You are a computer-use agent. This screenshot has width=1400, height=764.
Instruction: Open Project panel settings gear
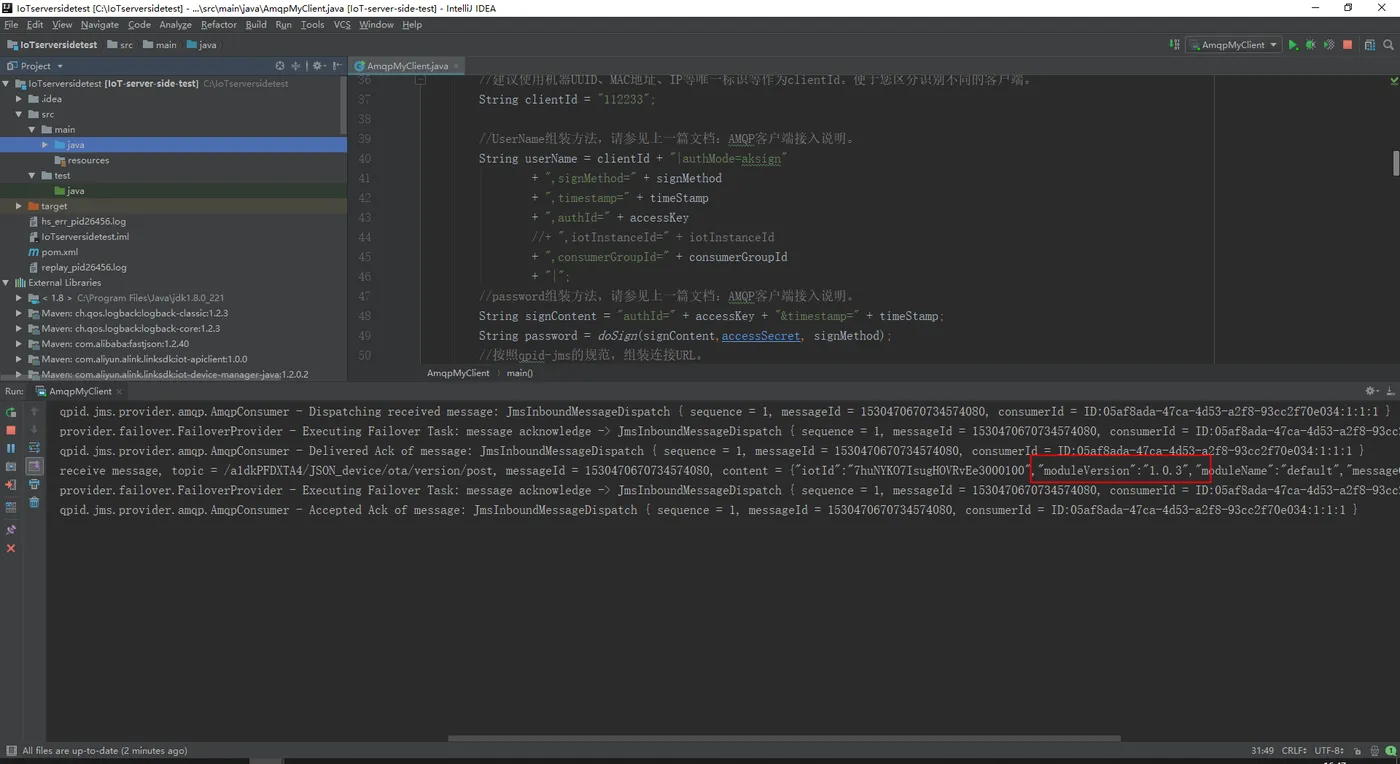318,66
